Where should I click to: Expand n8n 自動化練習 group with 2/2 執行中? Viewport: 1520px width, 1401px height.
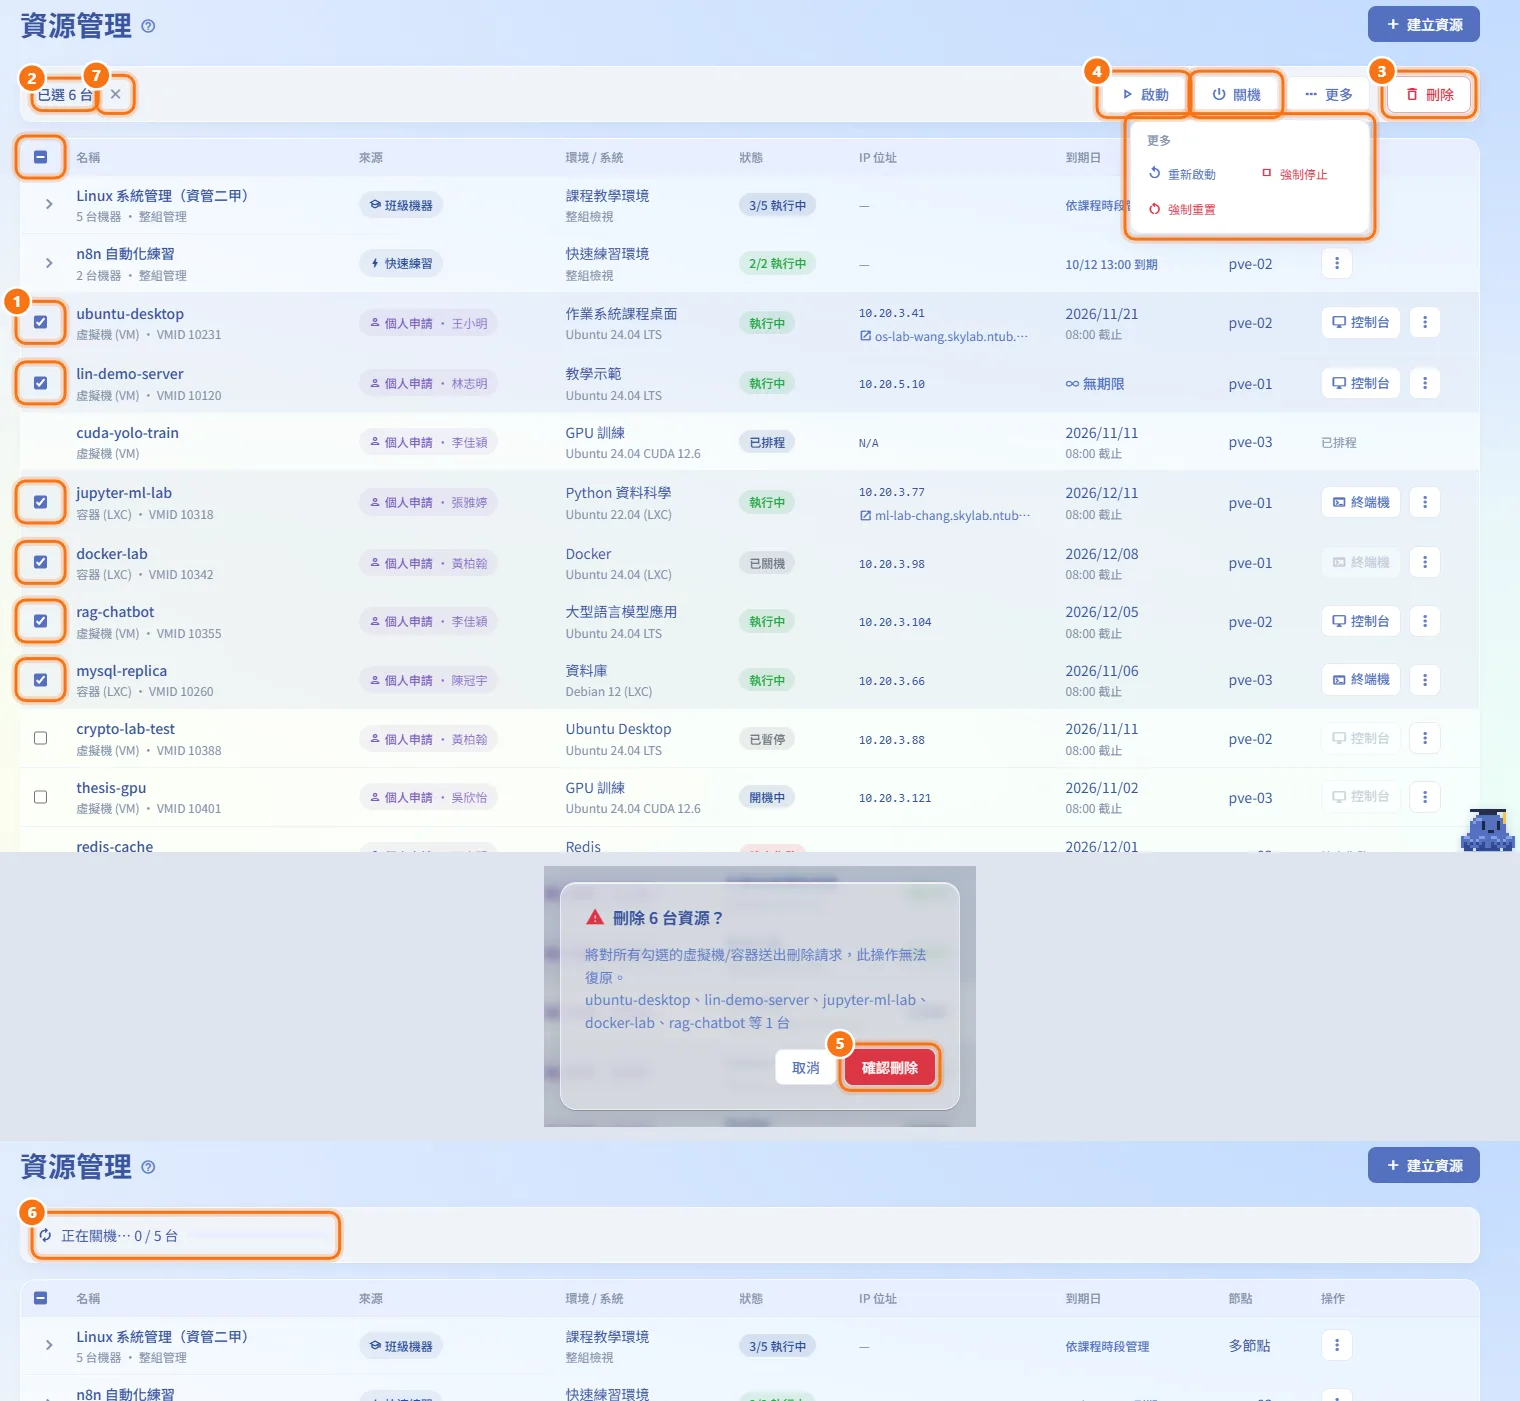click(x=49, y=263)
